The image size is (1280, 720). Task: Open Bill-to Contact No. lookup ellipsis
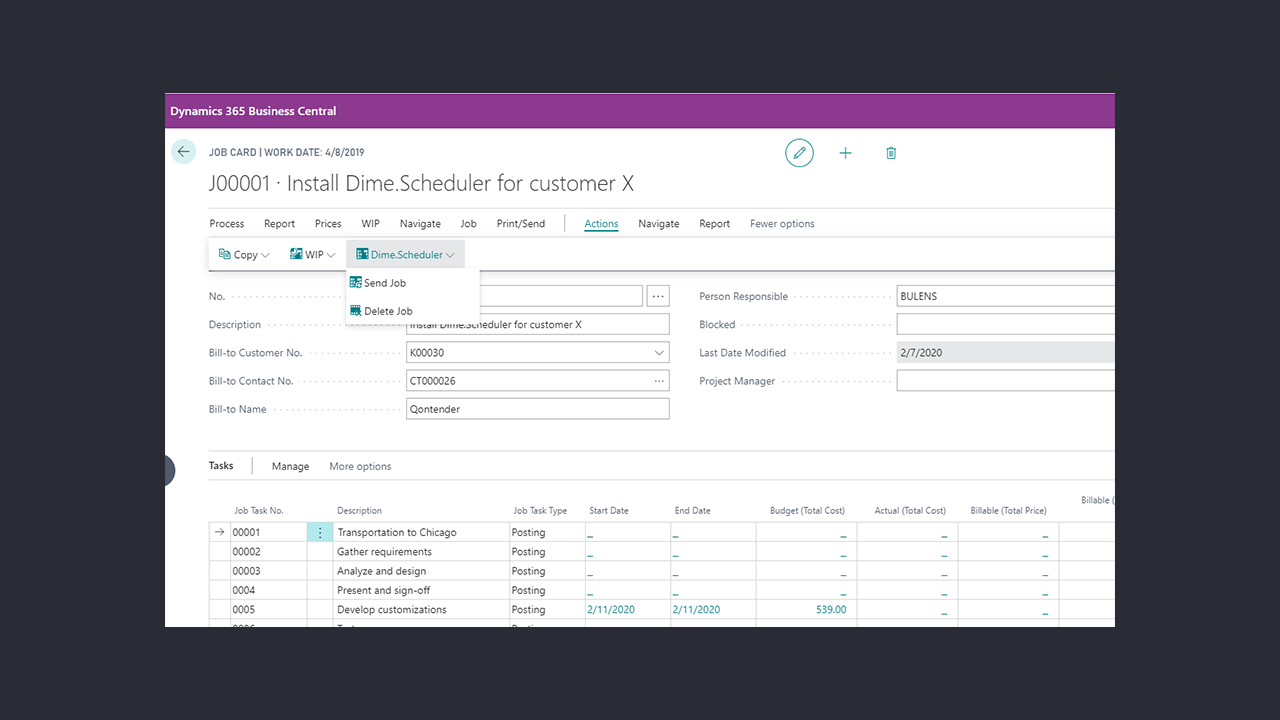(659, 381)
